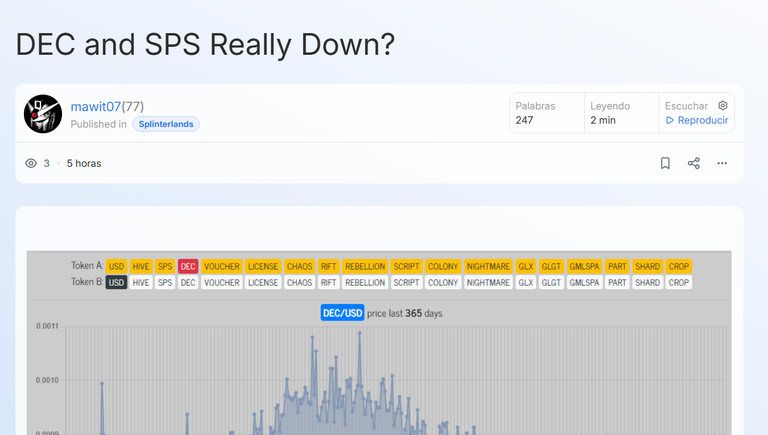
Task: Open mawit07 author avatar
Action: pyautogui.click(x=43, y=114)
